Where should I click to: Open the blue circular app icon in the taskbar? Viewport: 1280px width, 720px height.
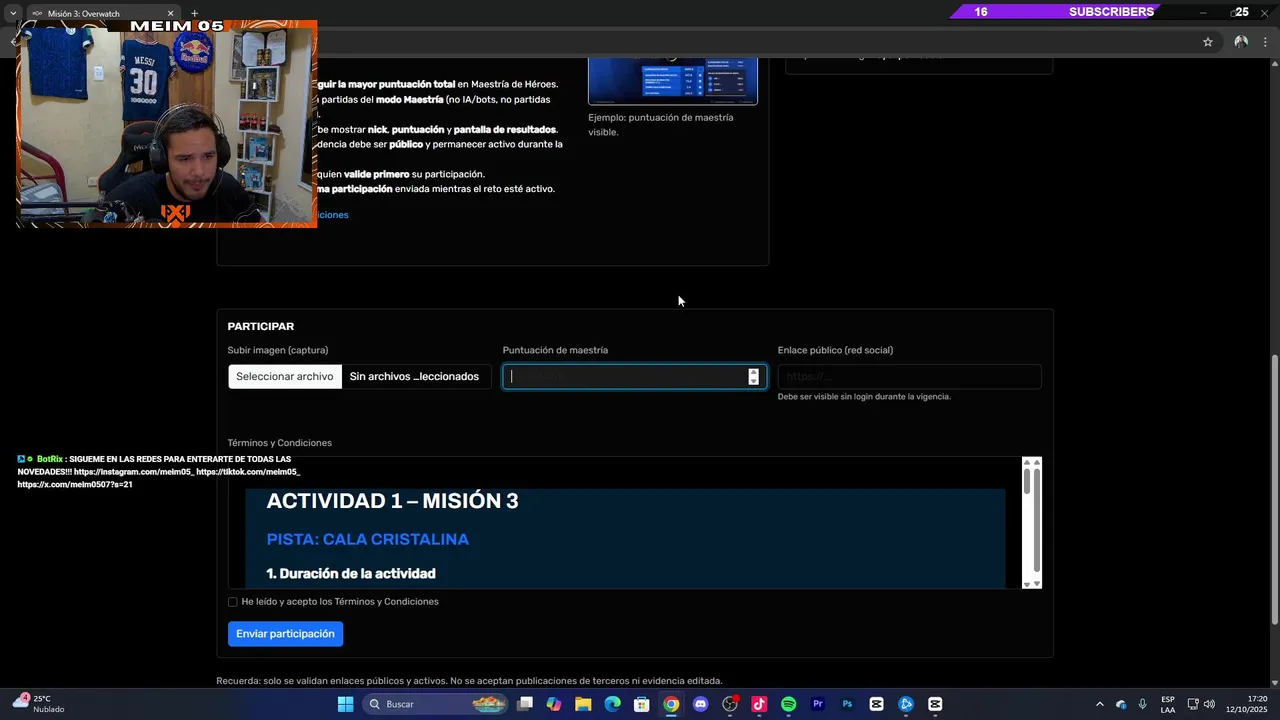pos(906,704)
